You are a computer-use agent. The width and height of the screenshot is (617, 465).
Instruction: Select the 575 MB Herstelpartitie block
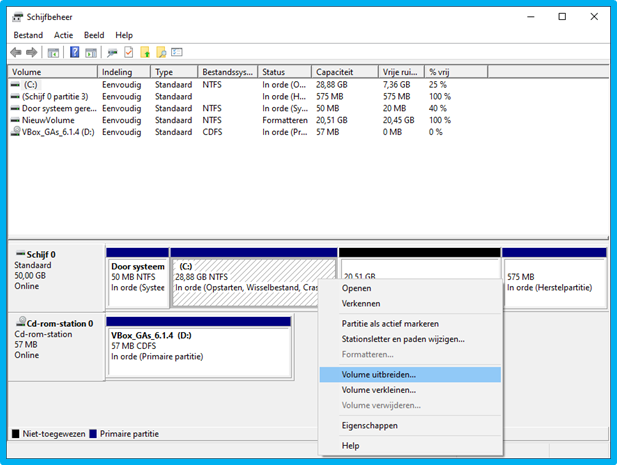(x=554, y=281)
